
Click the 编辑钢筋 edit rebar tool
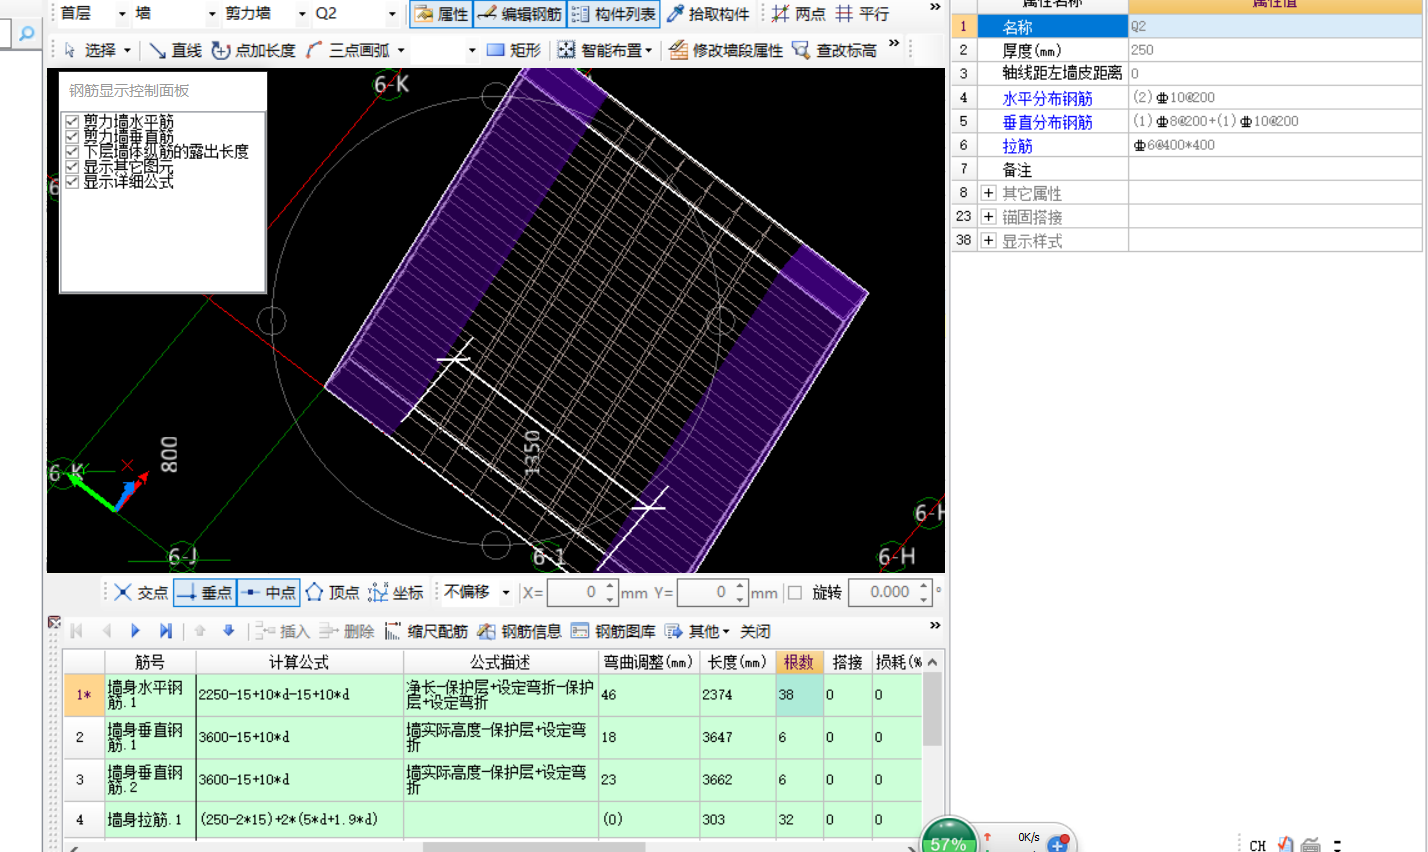(519, 14)
